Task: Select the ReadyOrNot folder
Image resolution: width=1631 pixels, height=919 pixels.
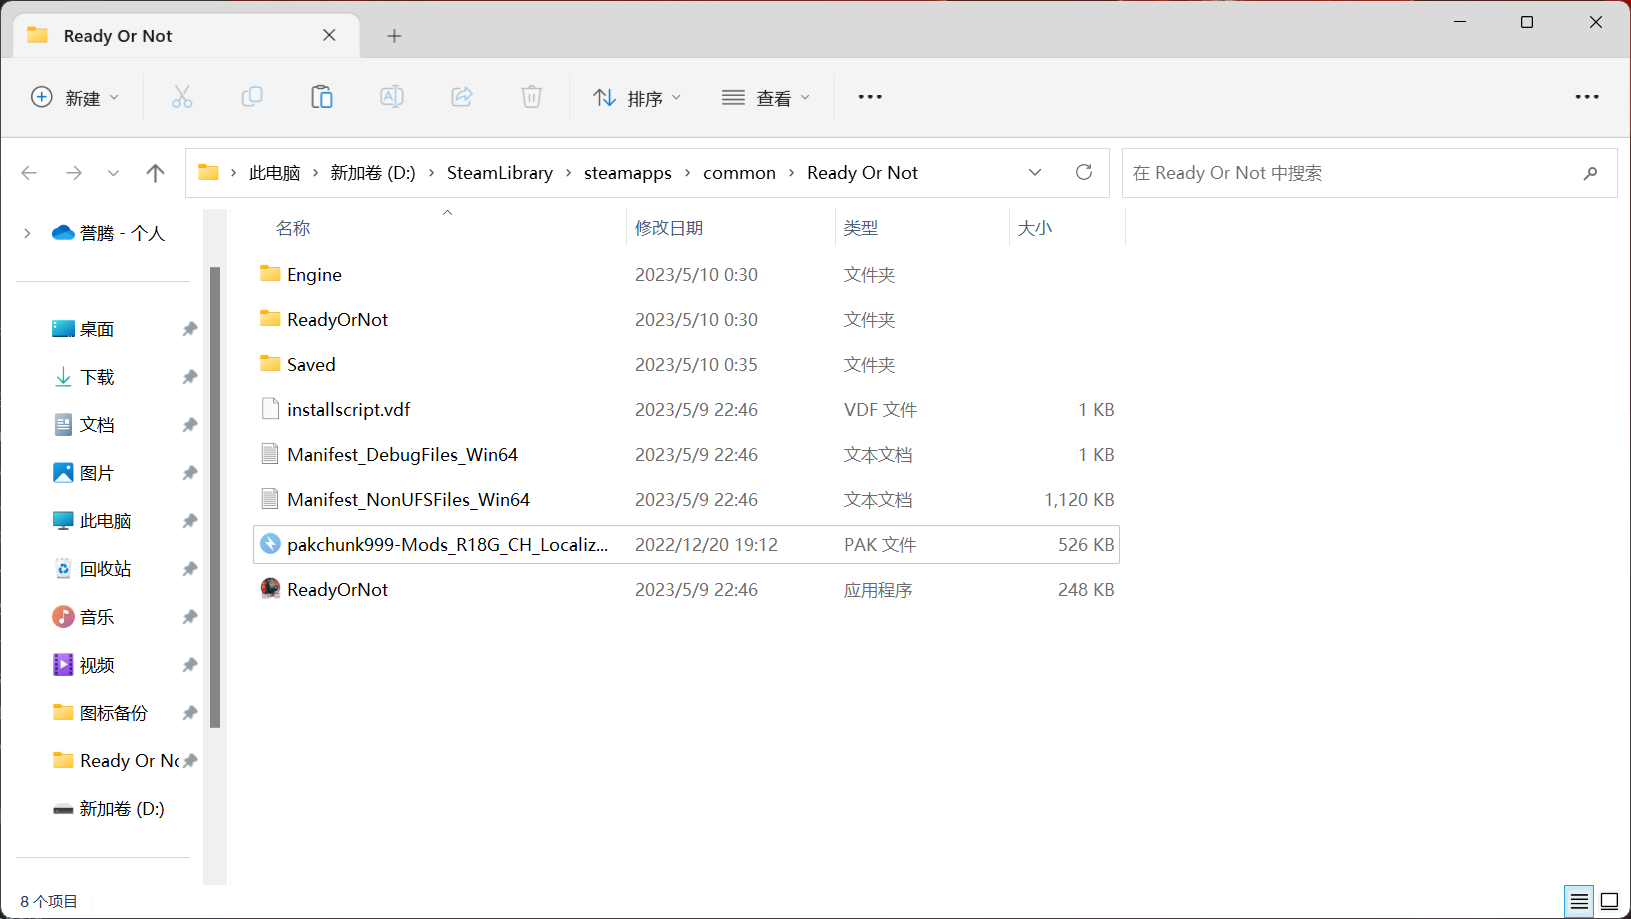Action: 686,319
